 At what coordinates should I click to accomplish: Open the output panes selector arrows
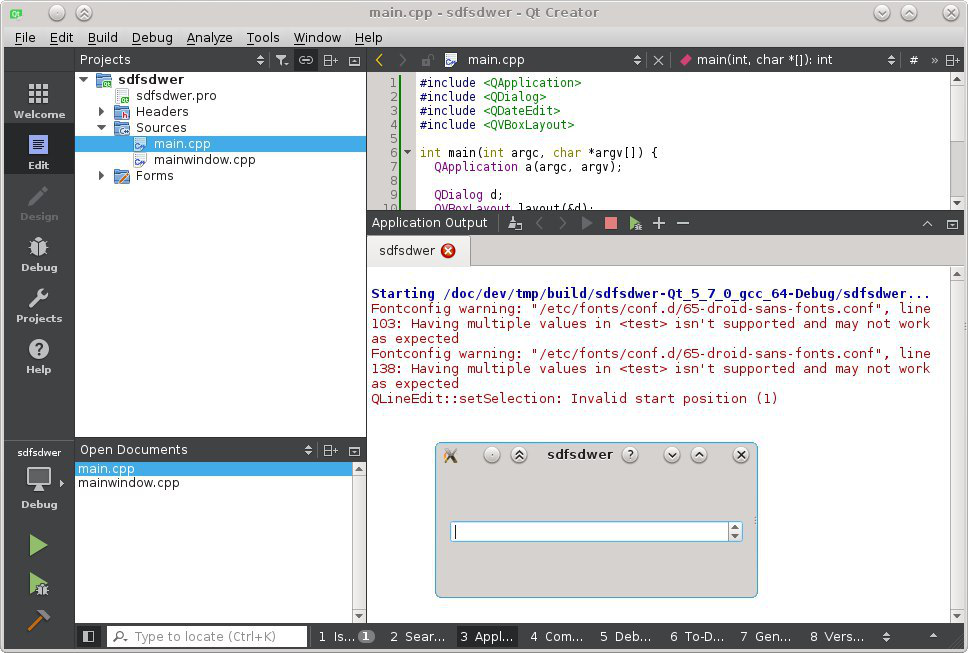coord(887,637)
